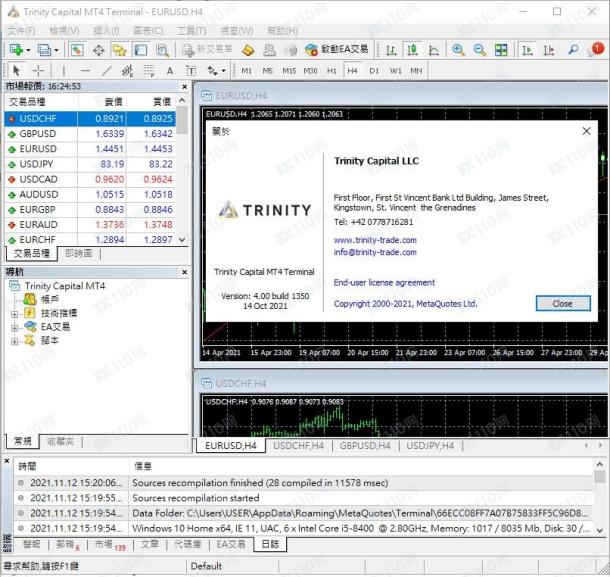Open the arrows objects dropdown
Screen dimensions: 610x577
click(x=224, y=71)
